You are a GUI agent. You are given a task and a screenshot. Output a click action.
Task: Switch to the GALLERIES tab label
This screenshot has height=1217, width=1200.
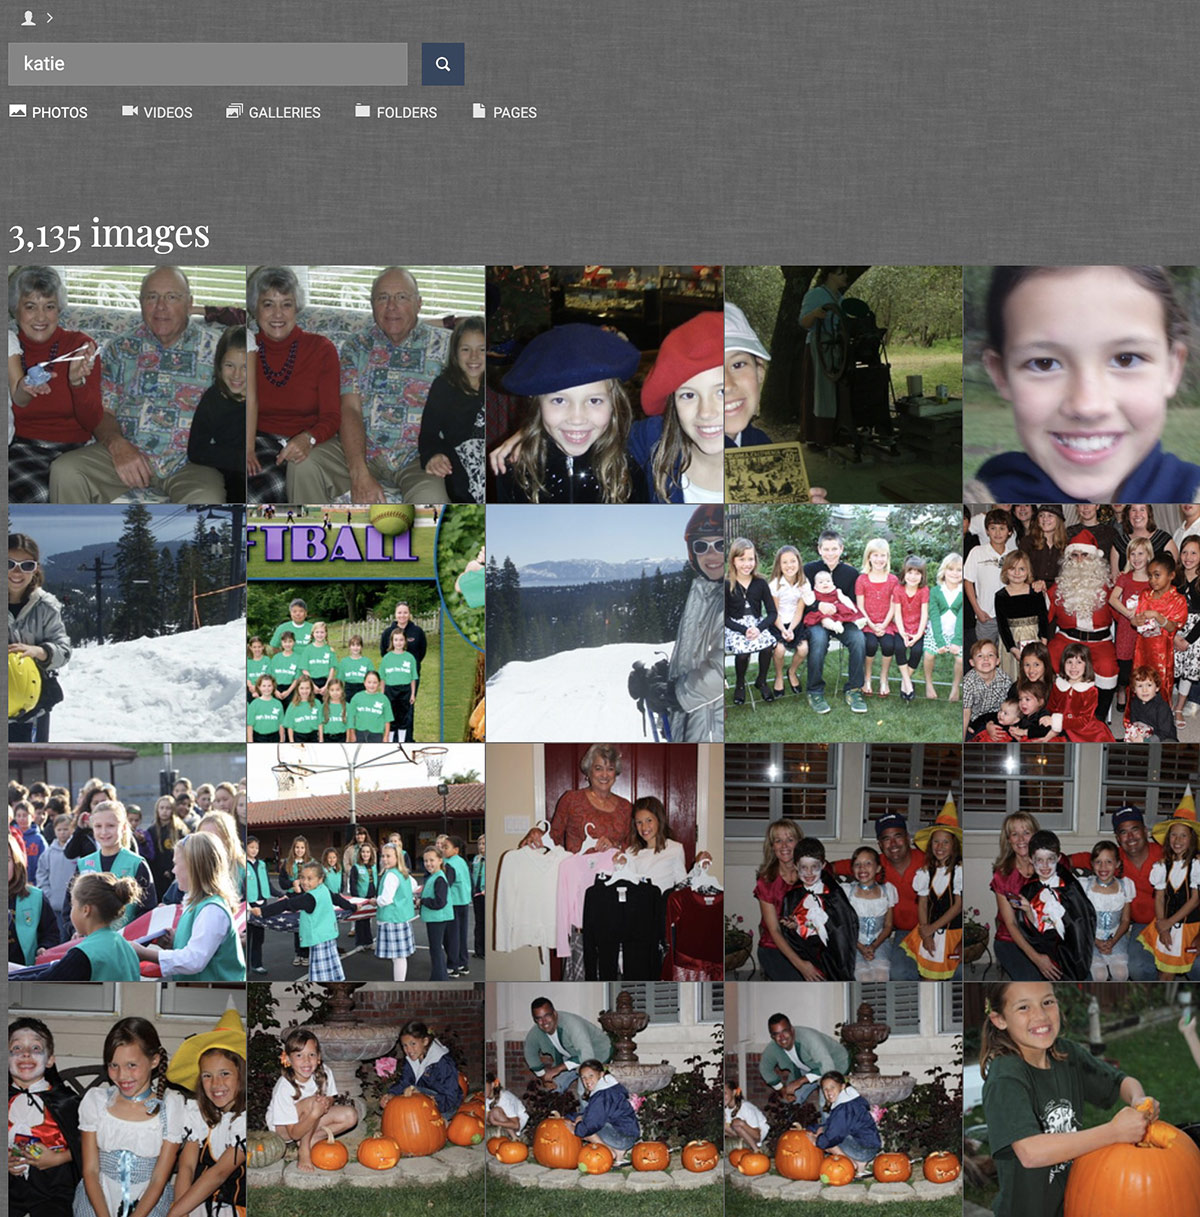(284, 113)
